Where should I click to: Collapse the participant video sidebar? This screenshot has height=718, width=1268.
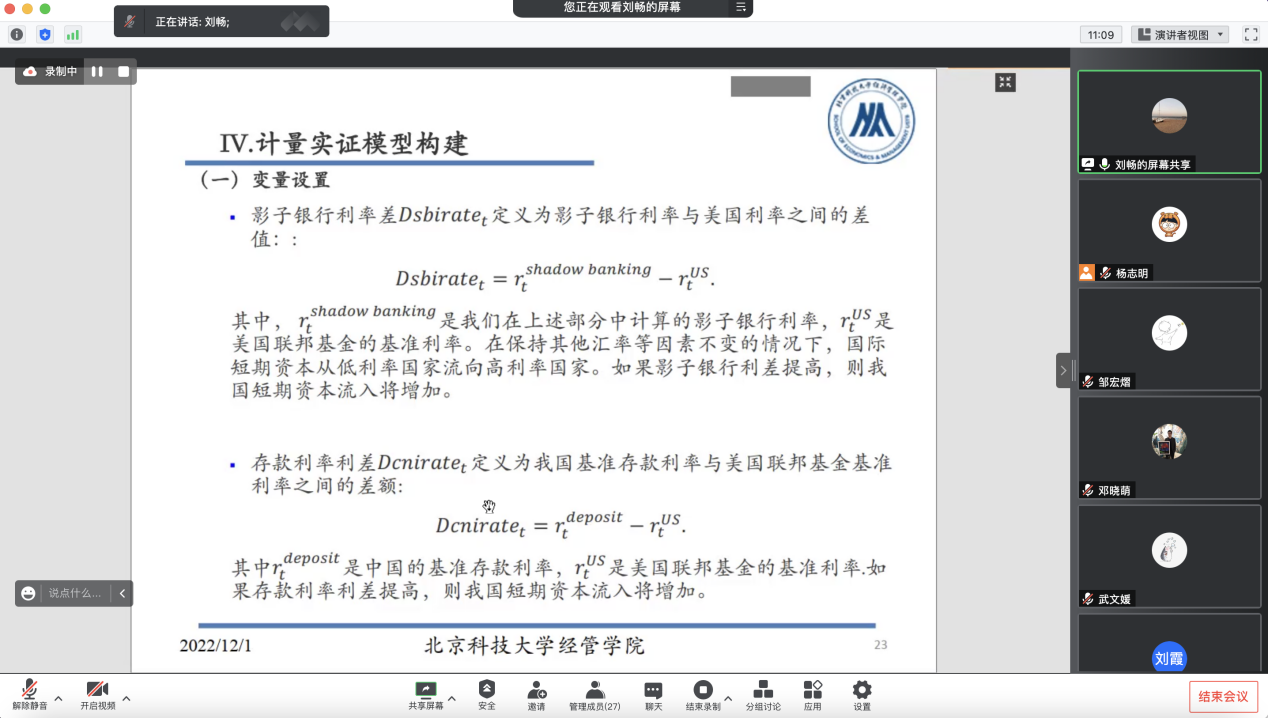[x=1063, y=370]
